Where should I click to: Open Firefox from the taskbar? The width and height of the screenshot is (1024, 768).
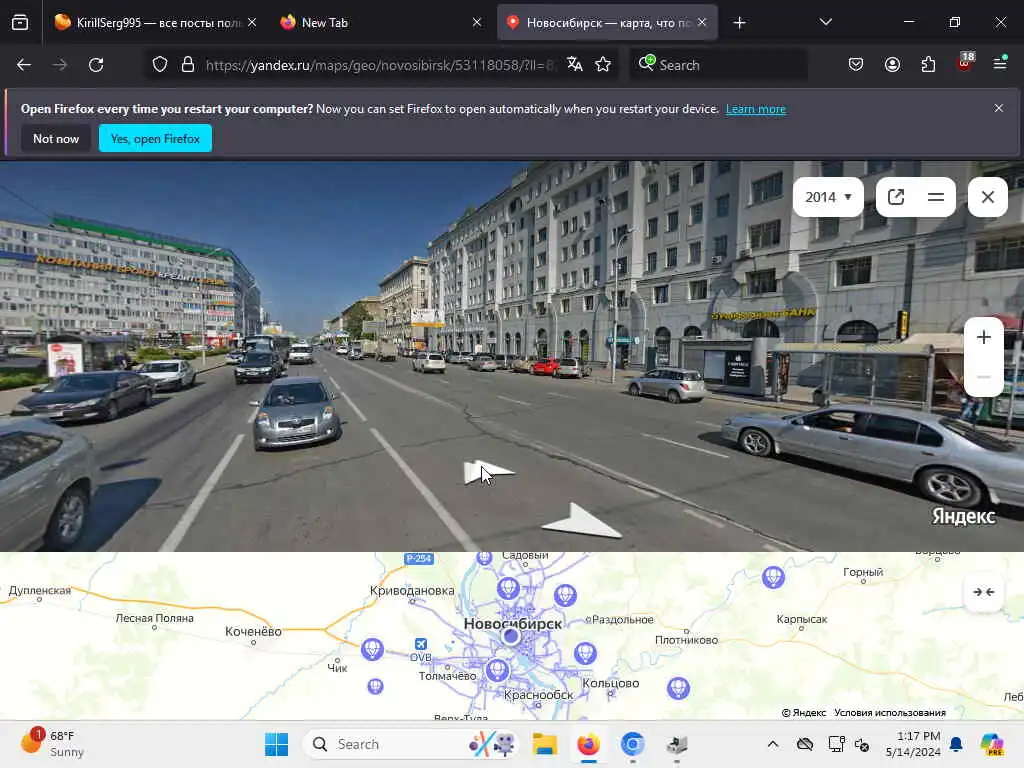[x=588, y=744]
